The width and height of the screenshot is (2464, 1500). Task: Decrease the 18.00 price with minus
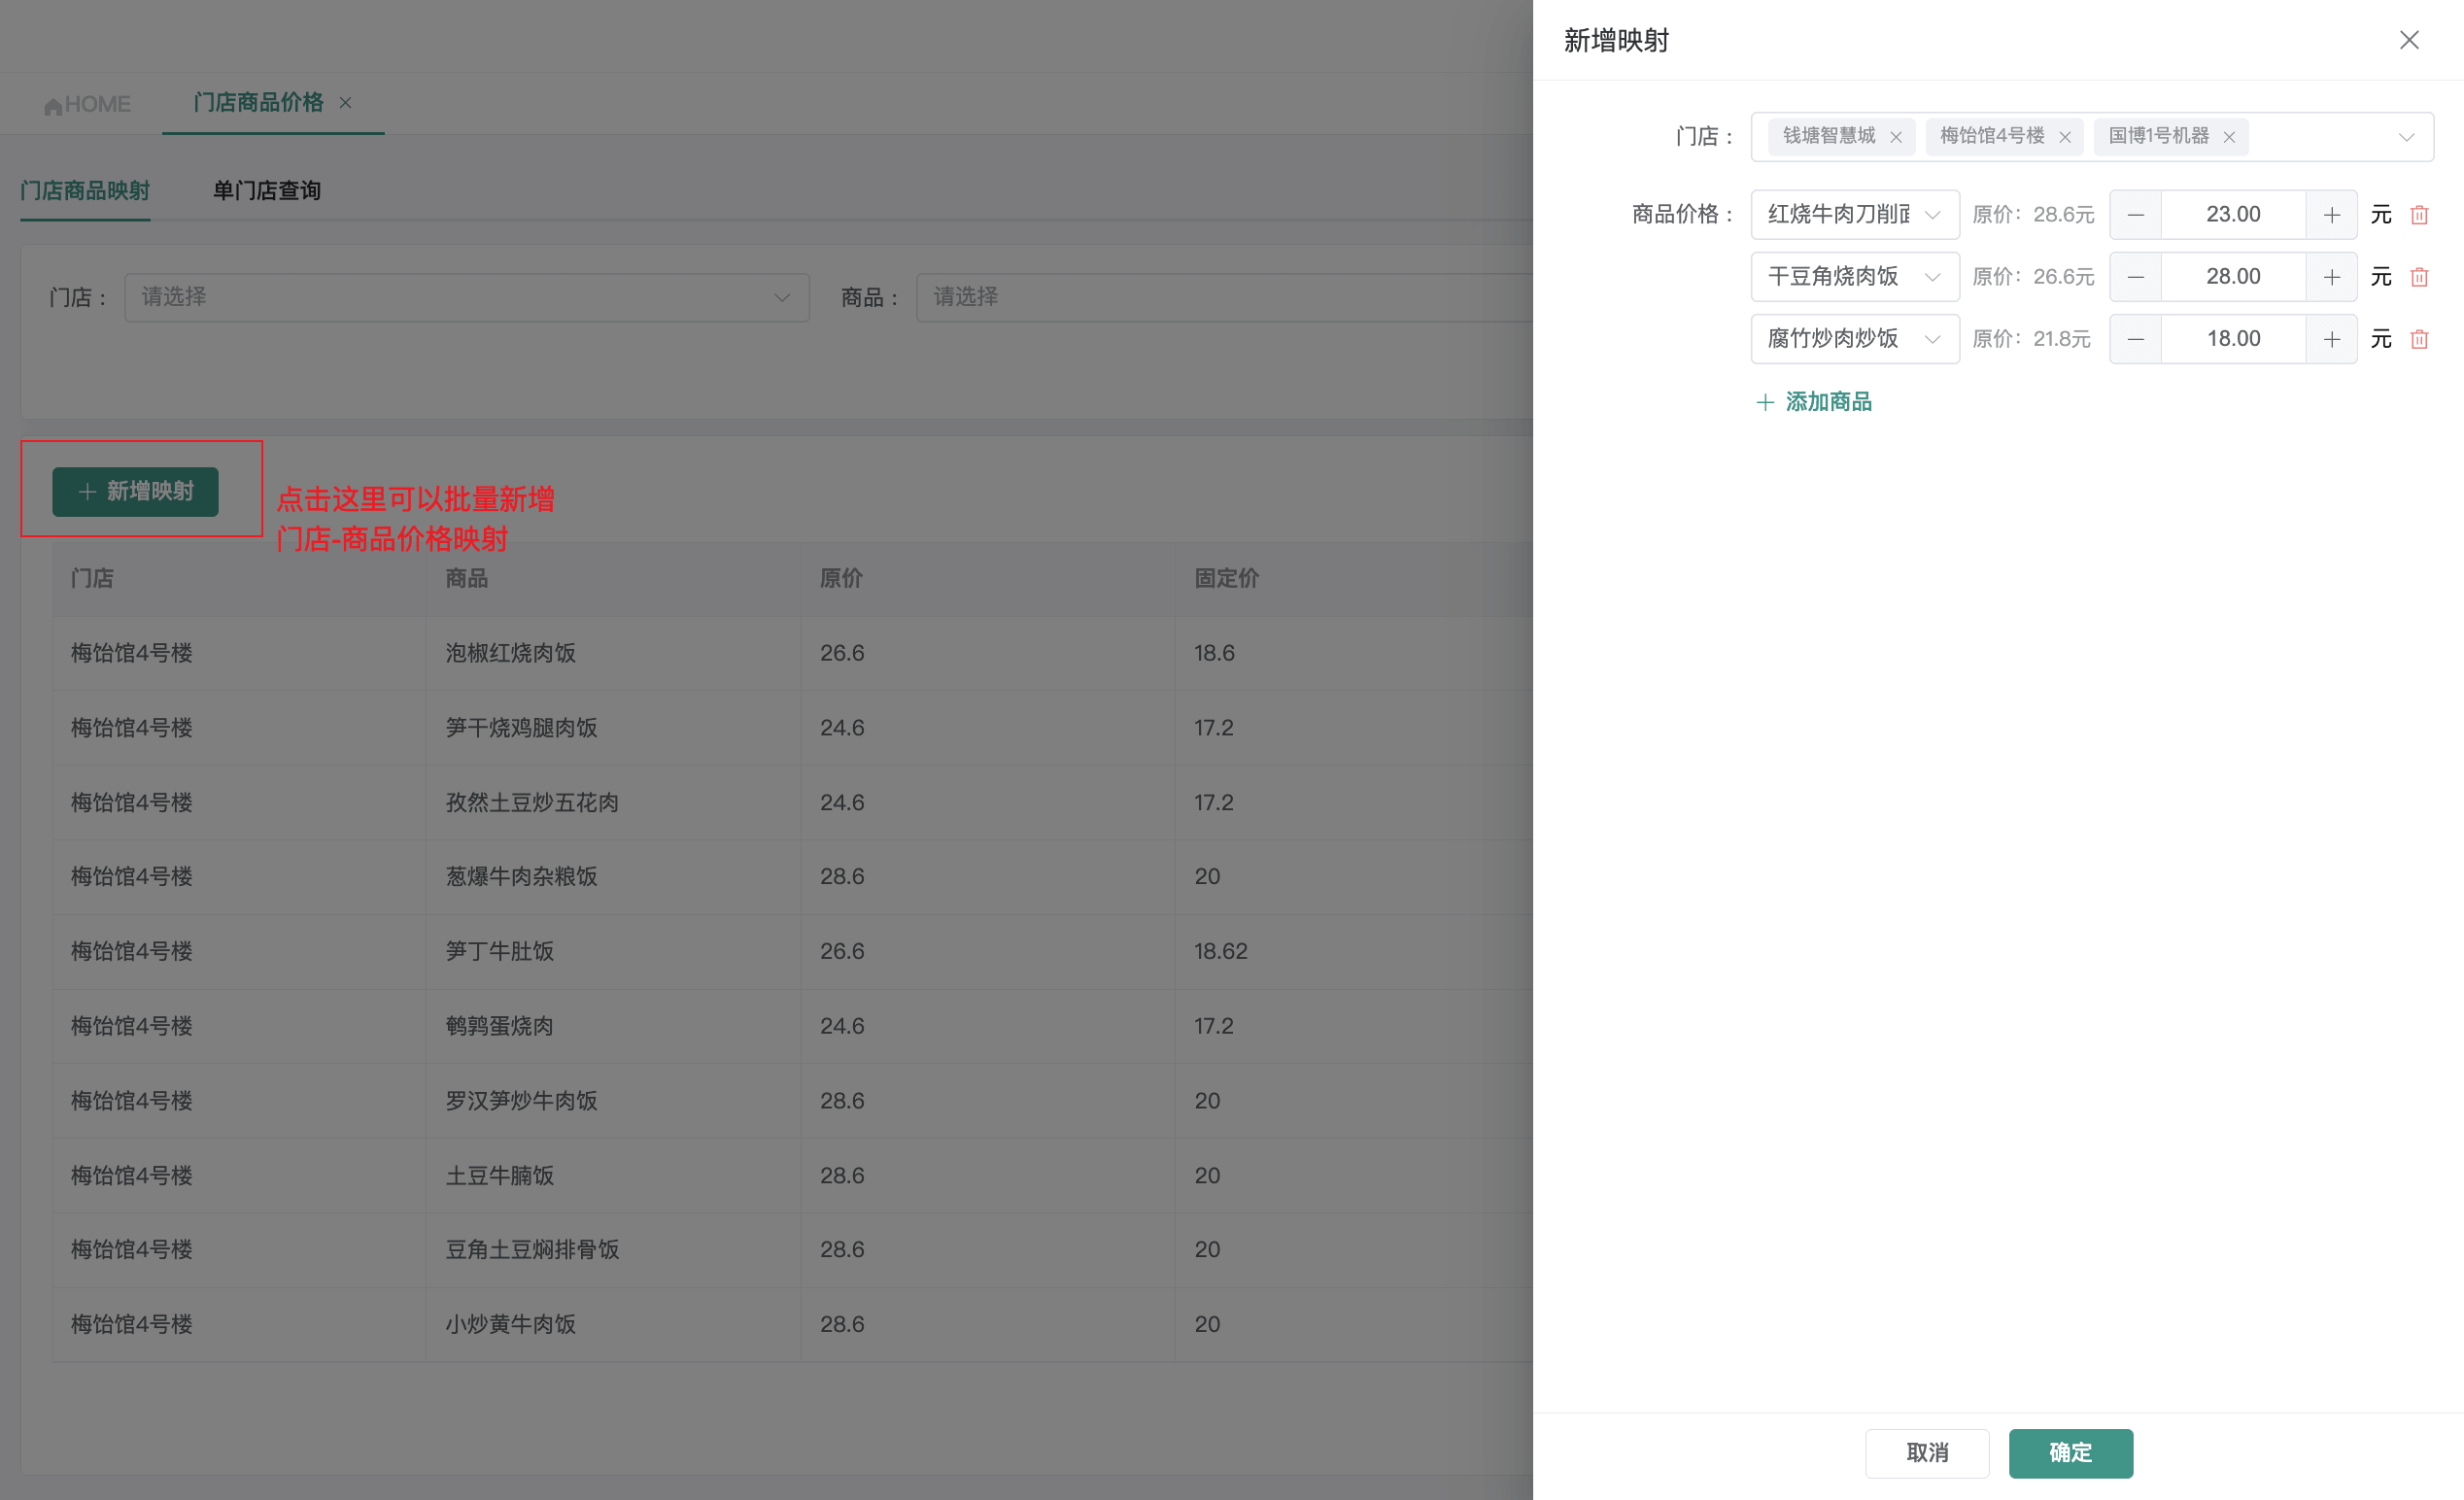coord(2136,338)
